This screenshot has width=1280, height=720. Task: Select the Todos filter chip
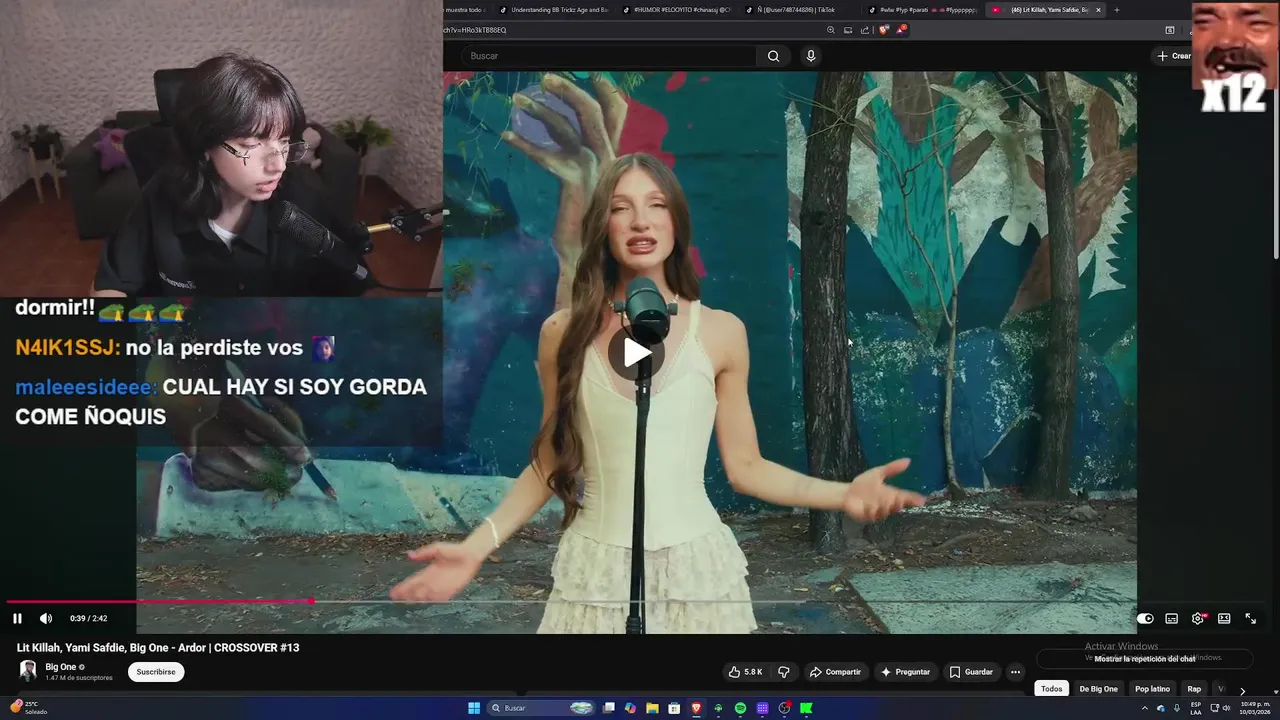(1051, 689)
